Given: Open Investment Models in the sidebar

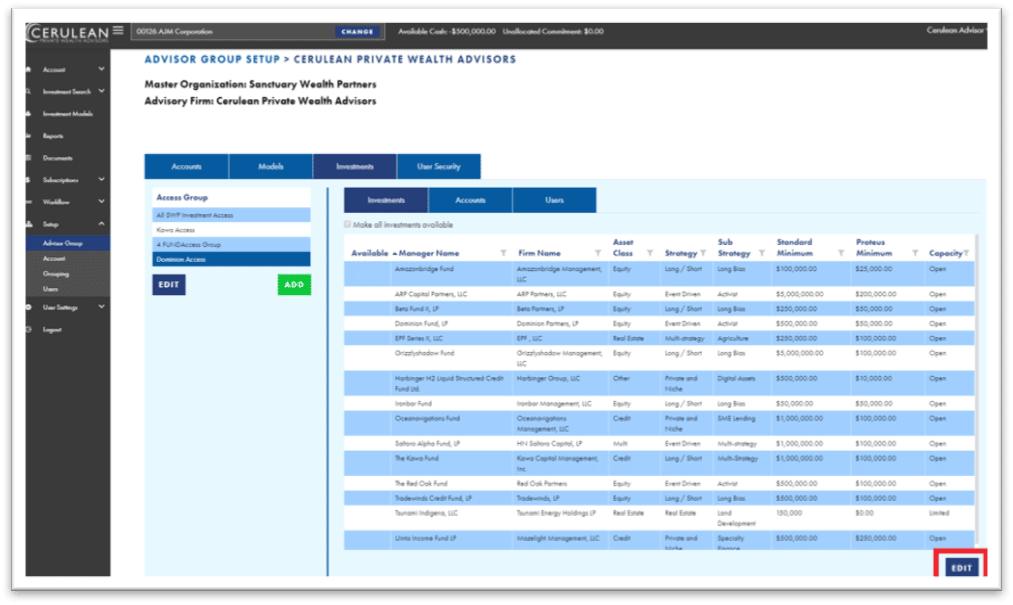Looking at the screenshot, I should click(67, 114).
